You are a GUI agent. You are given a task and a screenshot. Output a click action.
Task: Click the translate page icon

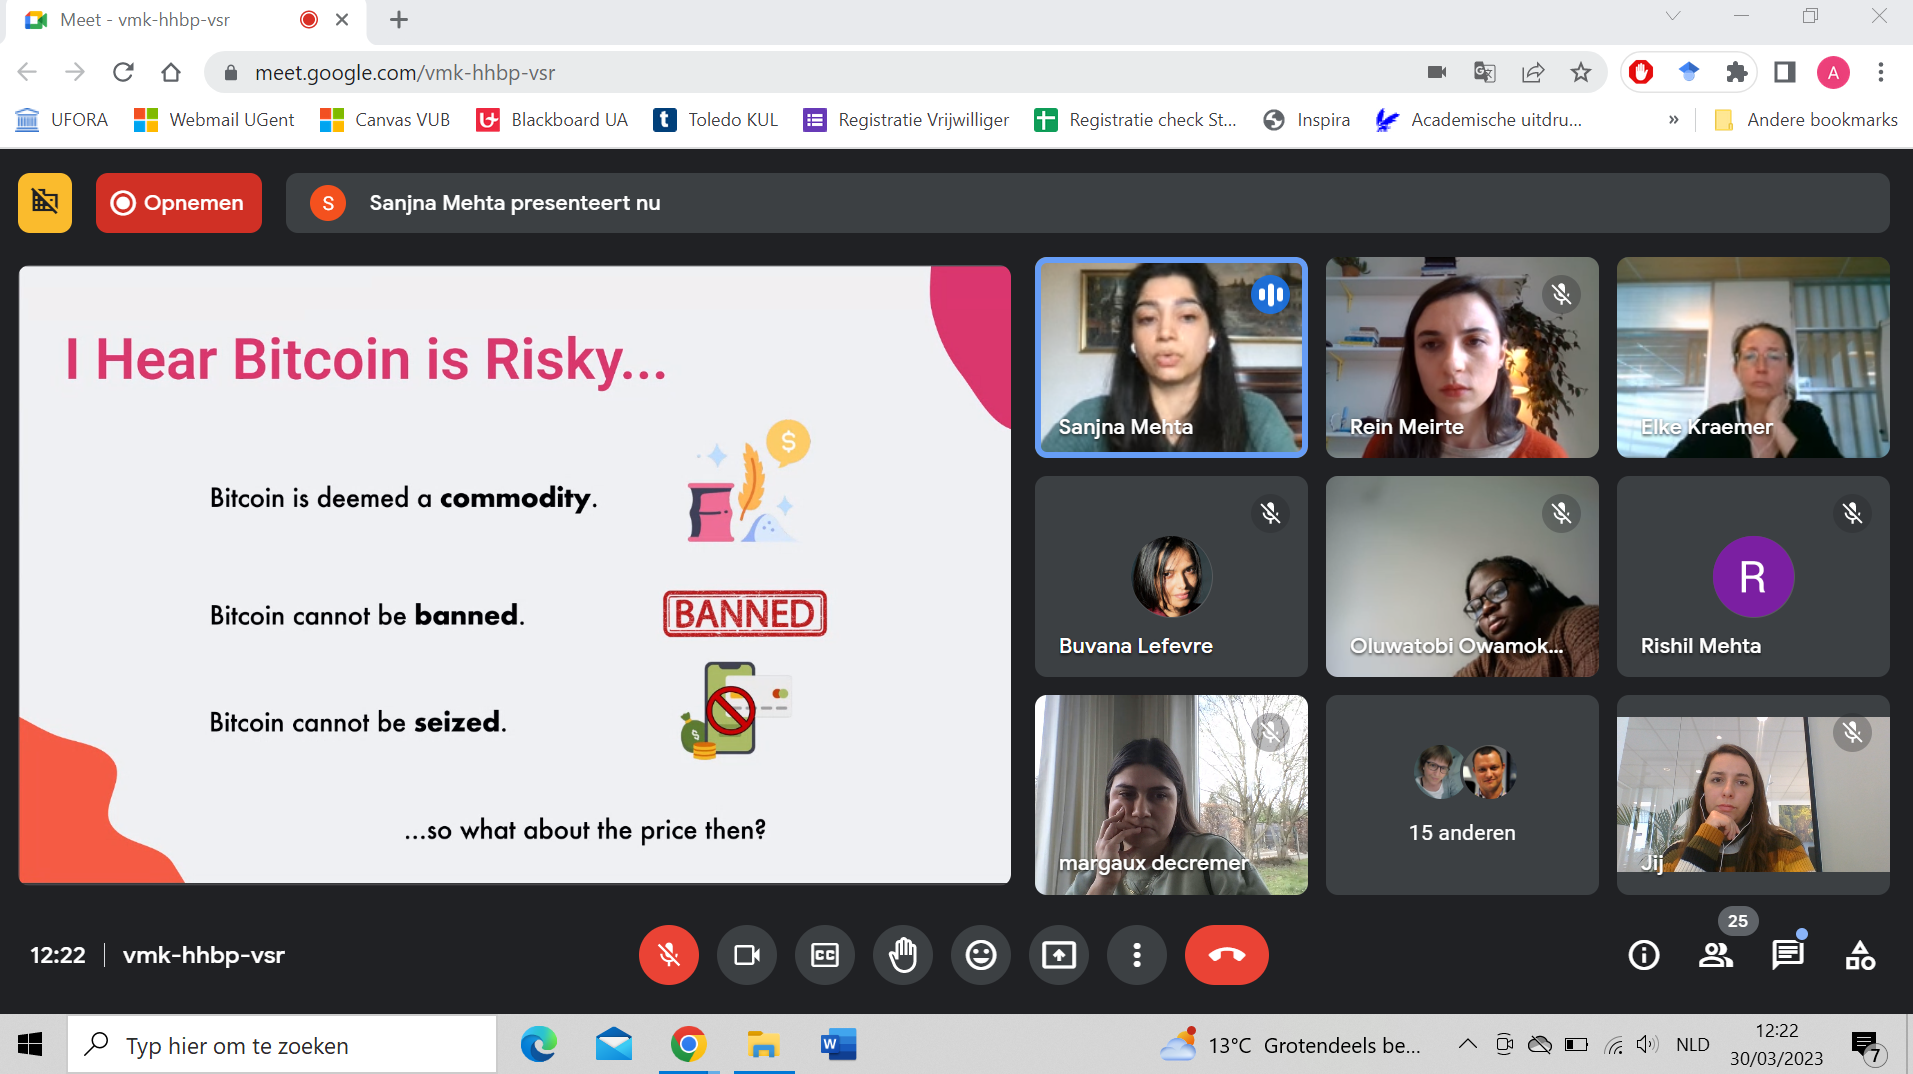tap(1484, 72)
